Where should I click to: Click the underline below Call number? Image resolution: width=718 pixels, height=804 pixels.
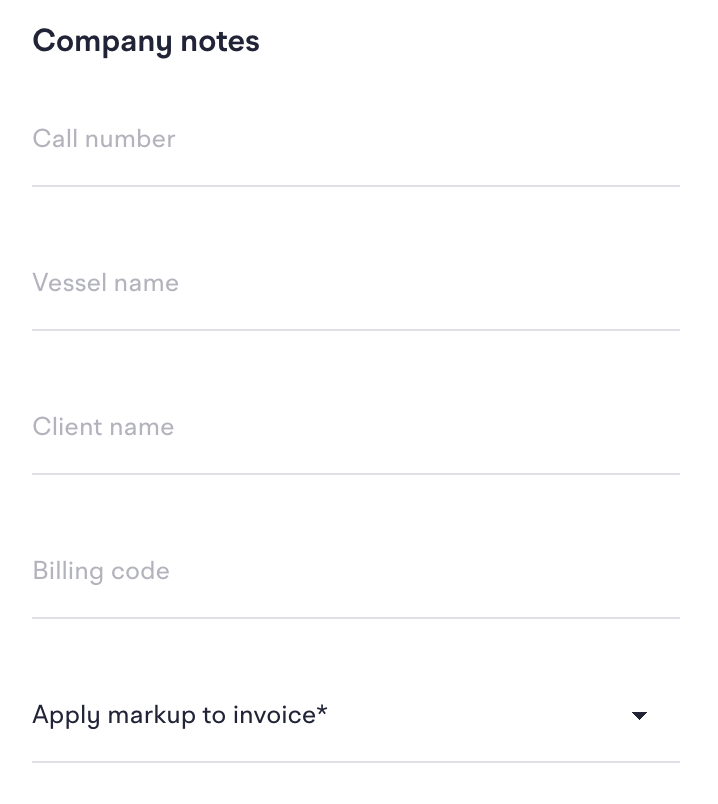356,186
